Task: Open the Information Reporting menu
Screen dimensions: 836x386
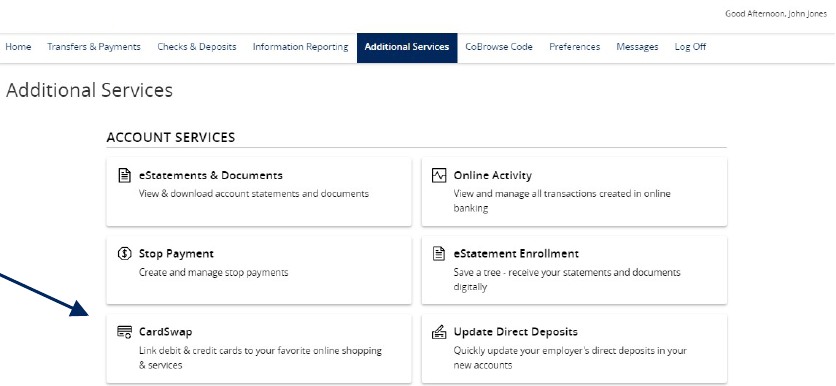Action: tap(300, 47)
